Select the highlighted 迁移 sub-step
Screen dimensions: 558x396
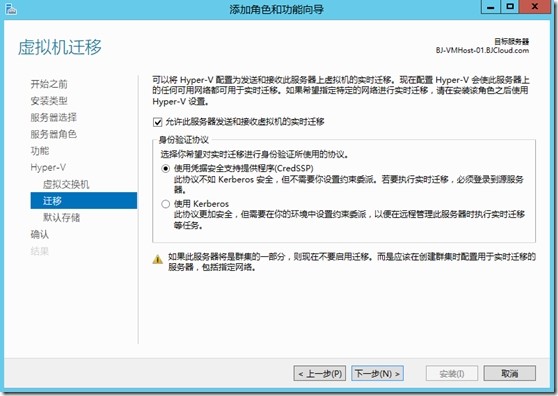click(x=84, y=201)
